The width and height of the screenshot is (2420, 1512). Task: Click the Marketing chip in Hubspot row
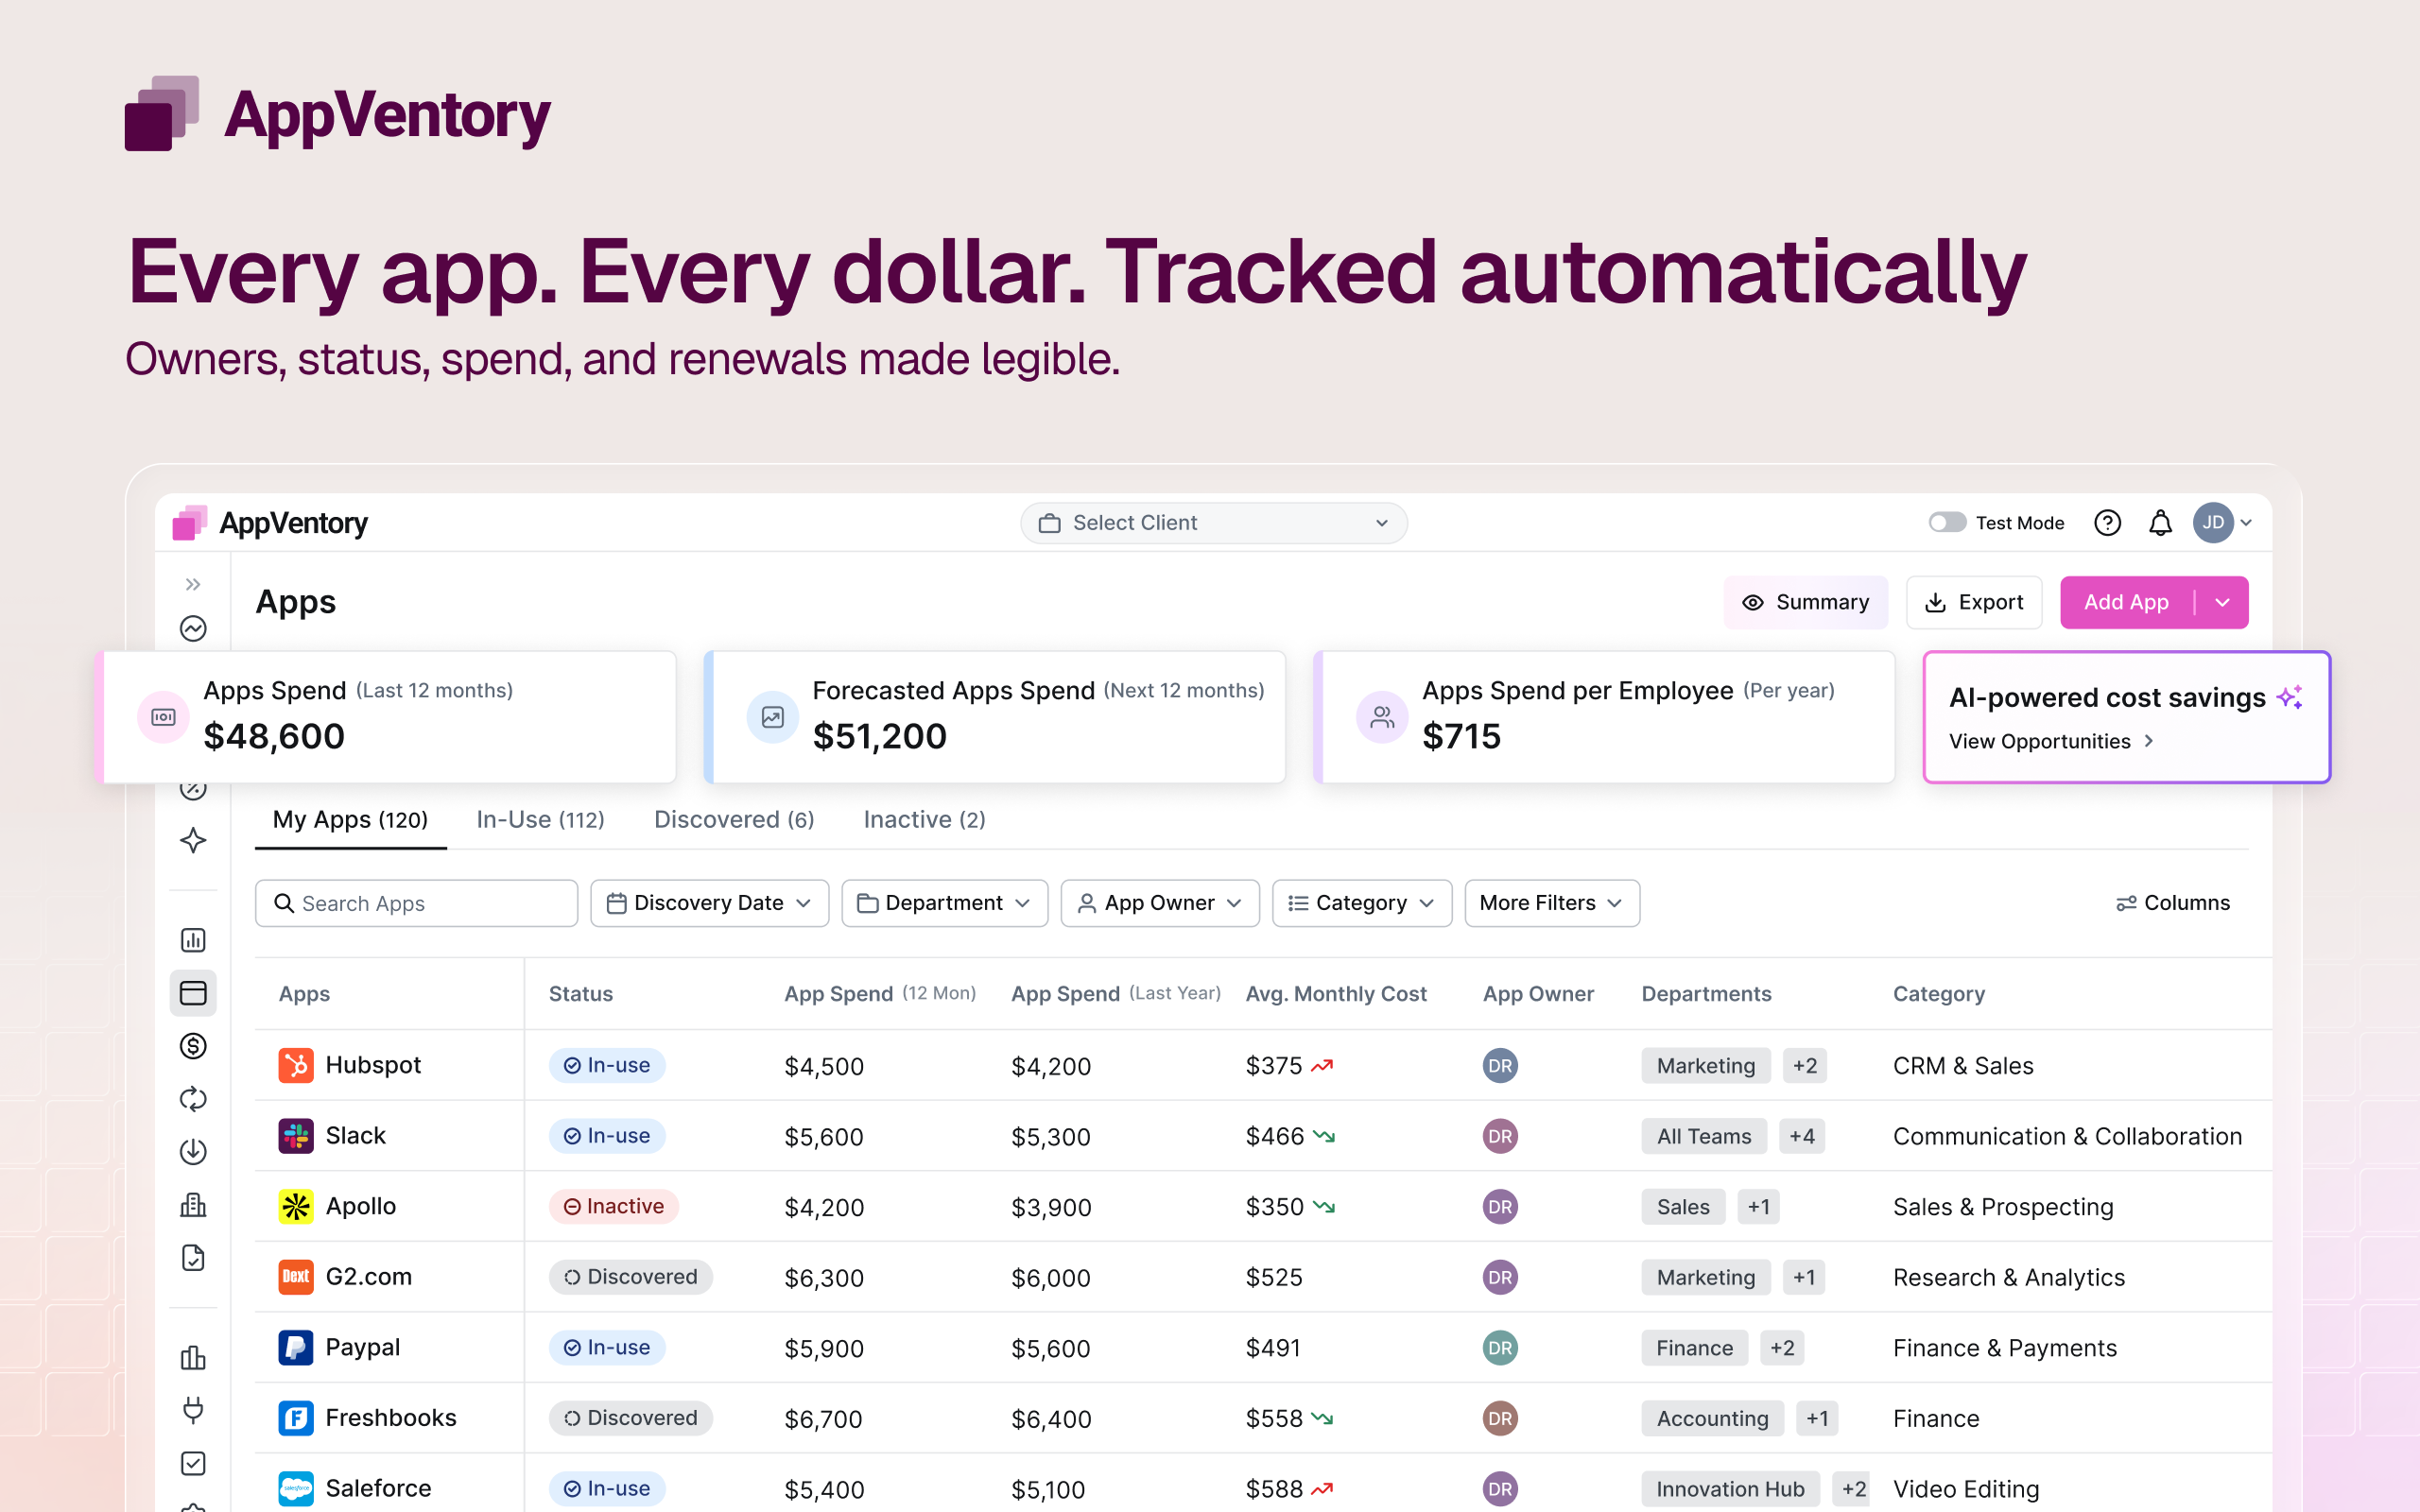pos(1706,1065)
